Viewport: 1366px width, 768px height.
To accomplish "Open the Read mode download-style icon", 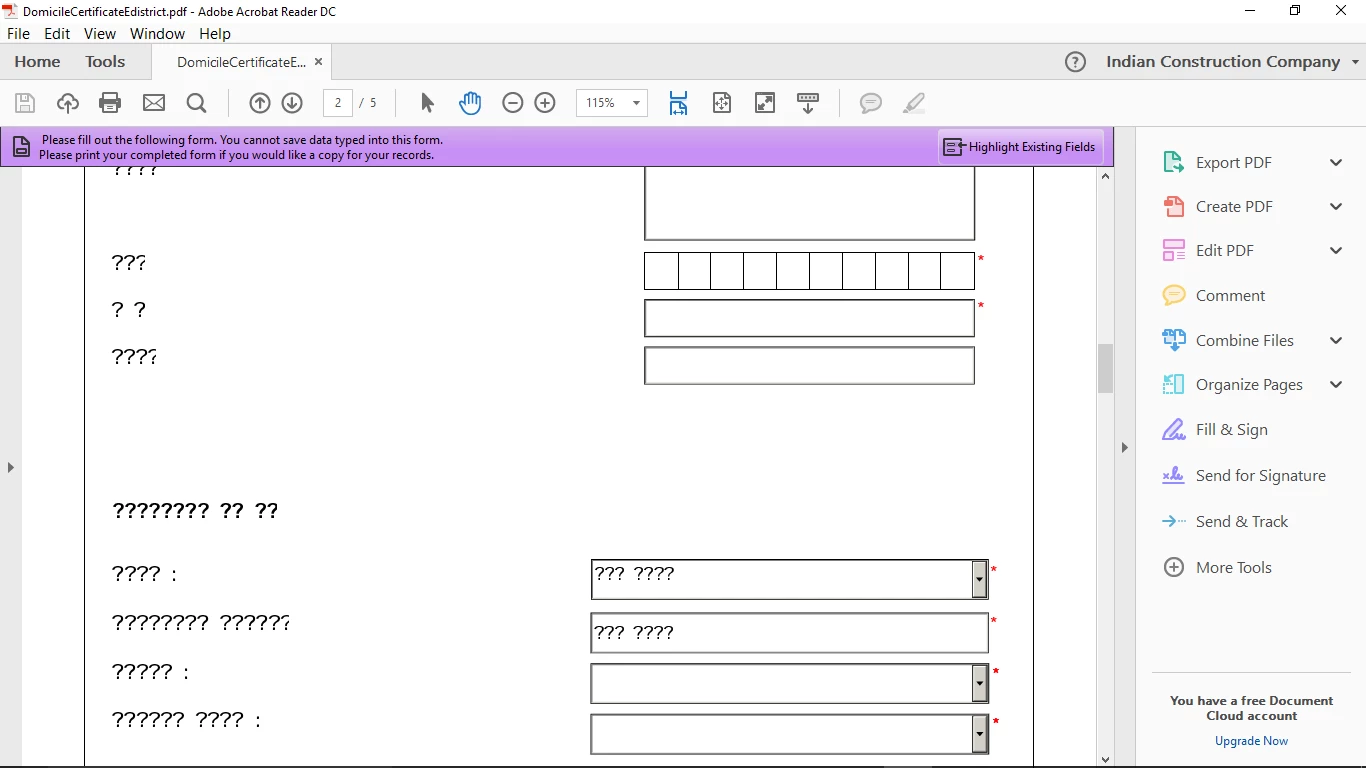I will tap(808, 103).
